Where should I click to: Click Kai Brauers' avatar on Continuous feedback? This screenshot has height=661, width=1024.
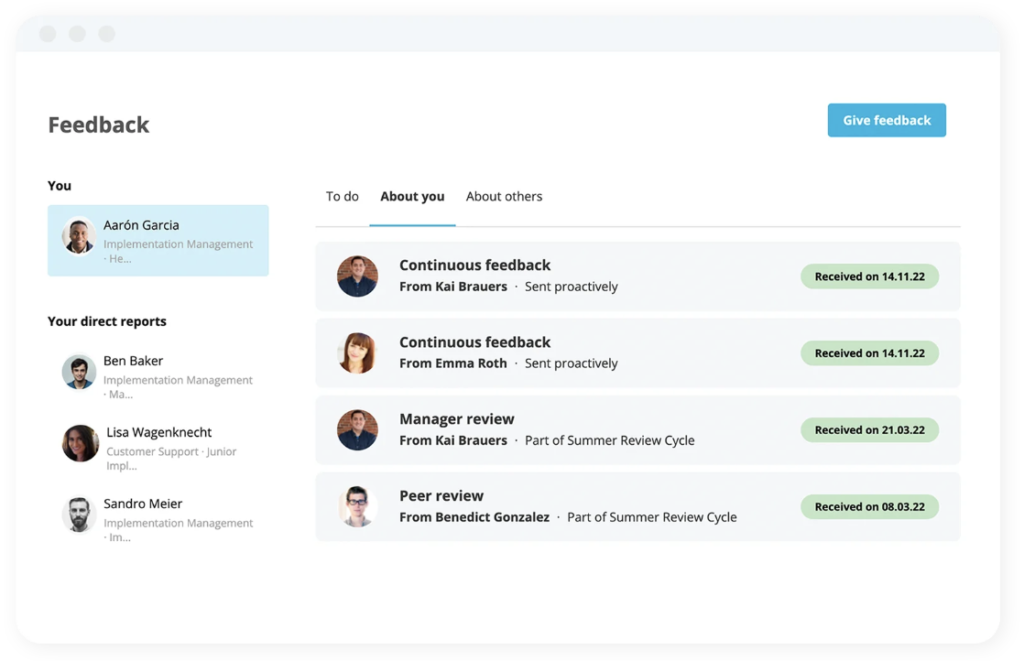(x=357, y=276)
